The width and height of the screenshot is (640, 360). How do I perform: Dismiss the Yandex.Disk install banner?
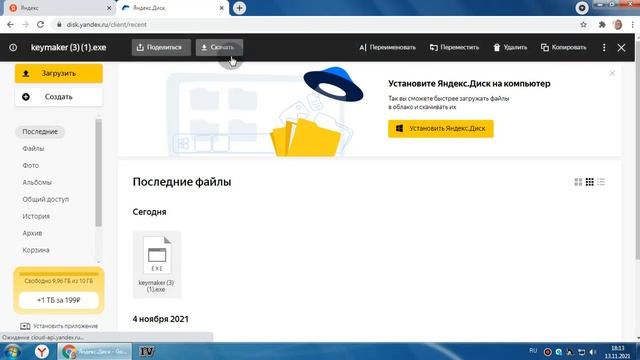tap(612, 73)
